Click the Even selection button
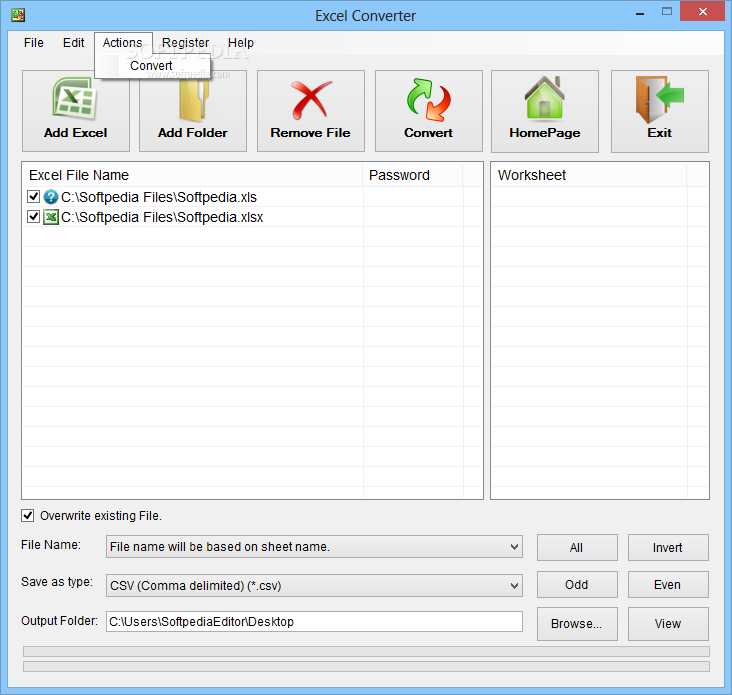The height and width of the screenshot is (695, 732). coord(668,584)
